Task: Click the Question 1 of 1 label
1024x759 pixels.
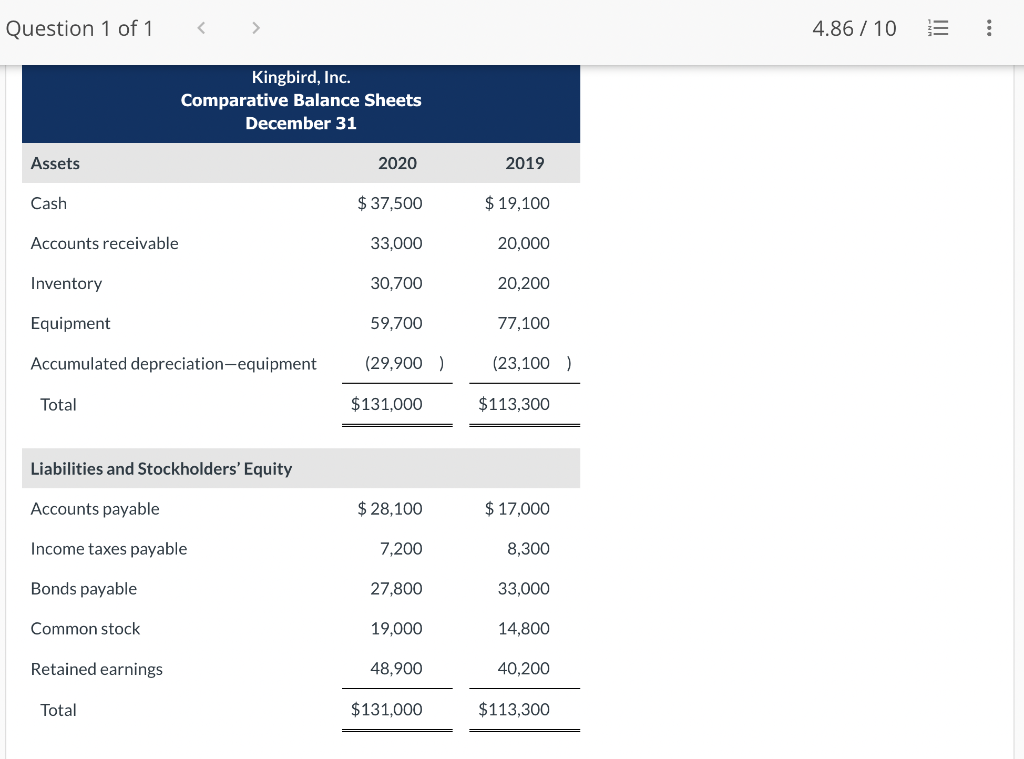Action: (x=79, y=28)
